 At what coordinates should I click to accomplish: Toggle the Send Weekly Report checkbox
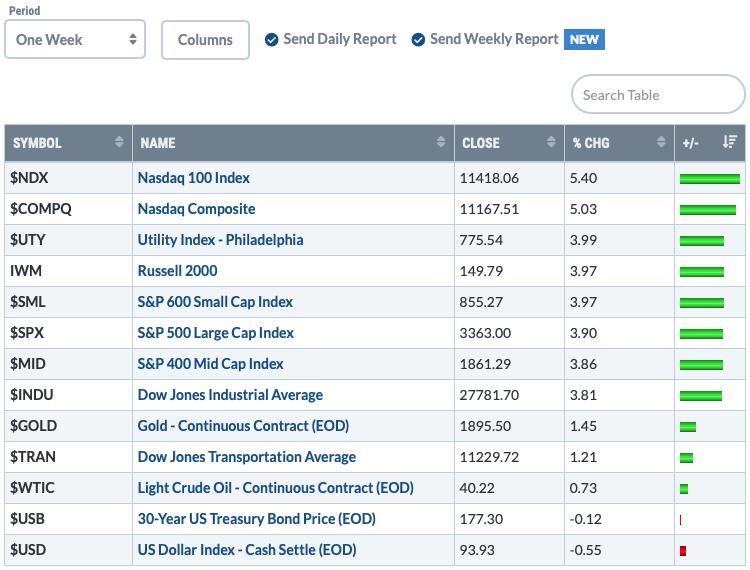click(418, 40)
